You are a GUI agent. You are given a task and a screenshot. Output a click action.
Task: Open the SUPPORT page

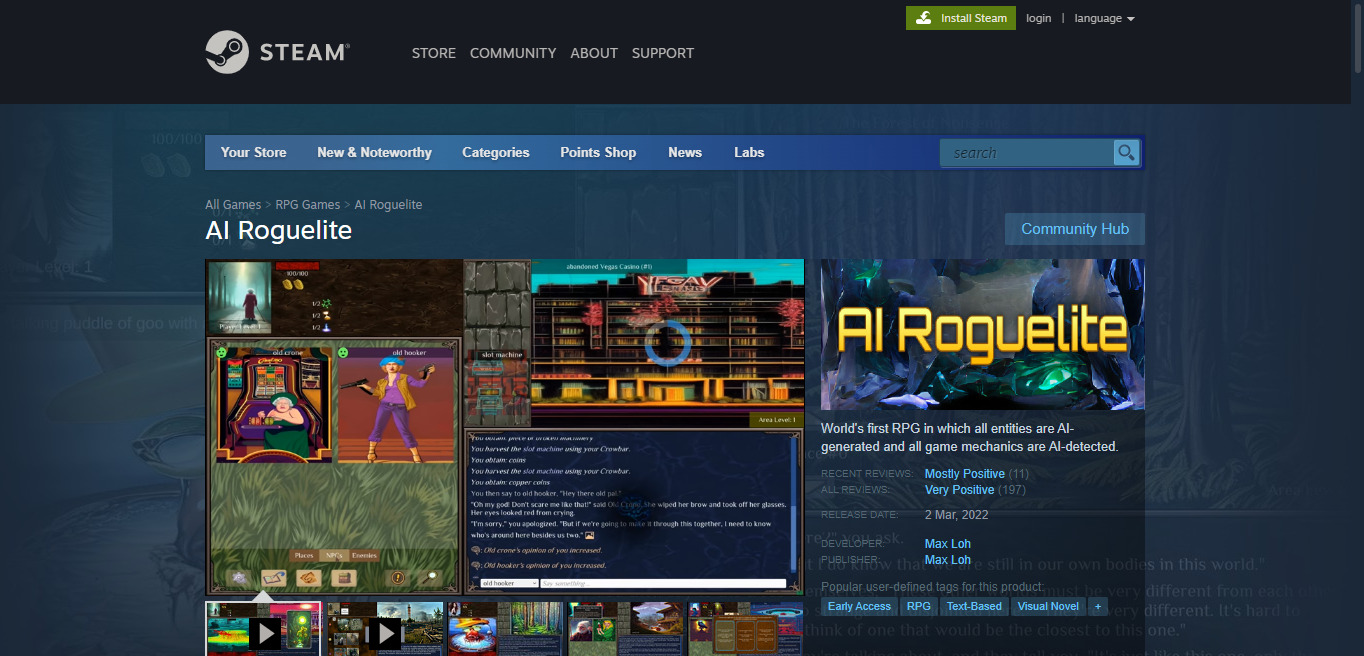[663, 53]
